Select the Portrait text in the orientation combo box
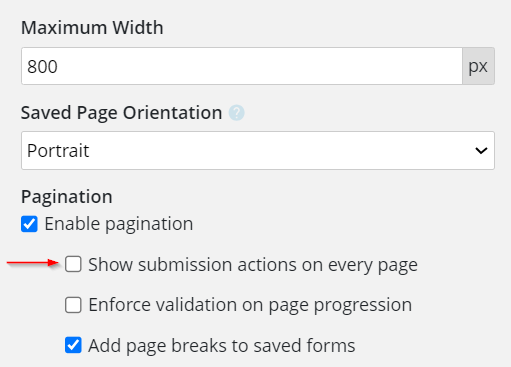Screen dimensions: 511x367 click(58, 151)
